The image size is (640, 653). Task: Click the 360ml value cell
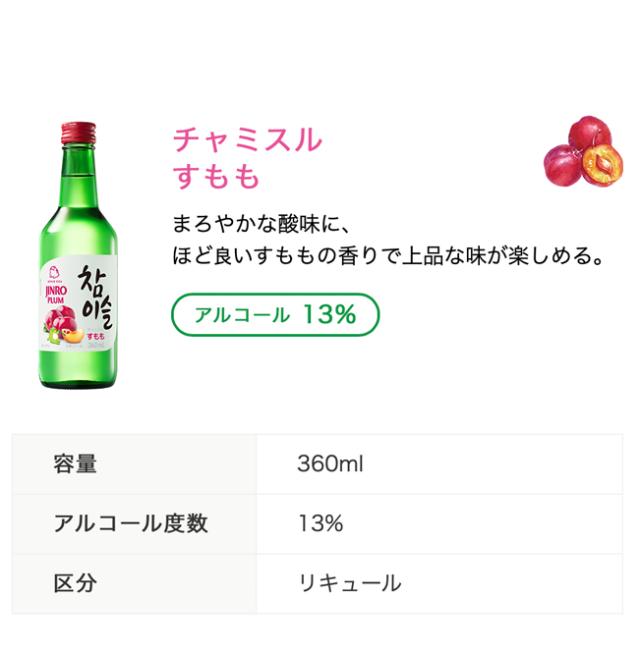pos(330,464)
